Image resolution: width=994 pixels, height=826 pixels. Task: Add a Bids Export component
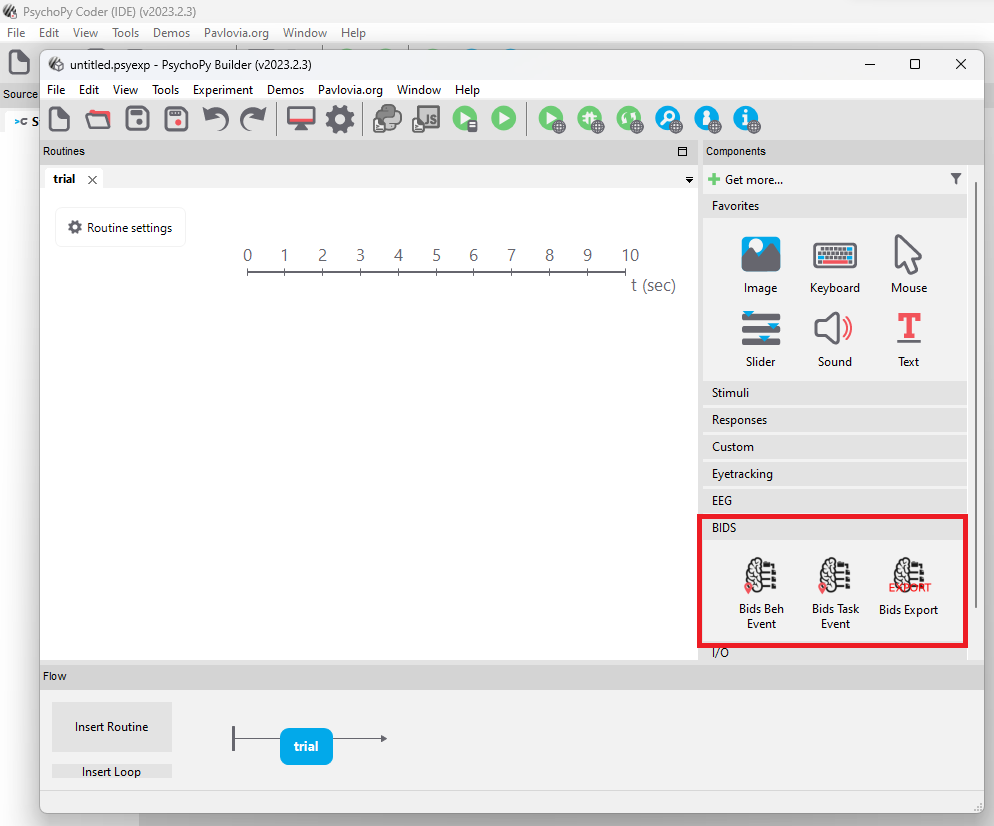908,587
